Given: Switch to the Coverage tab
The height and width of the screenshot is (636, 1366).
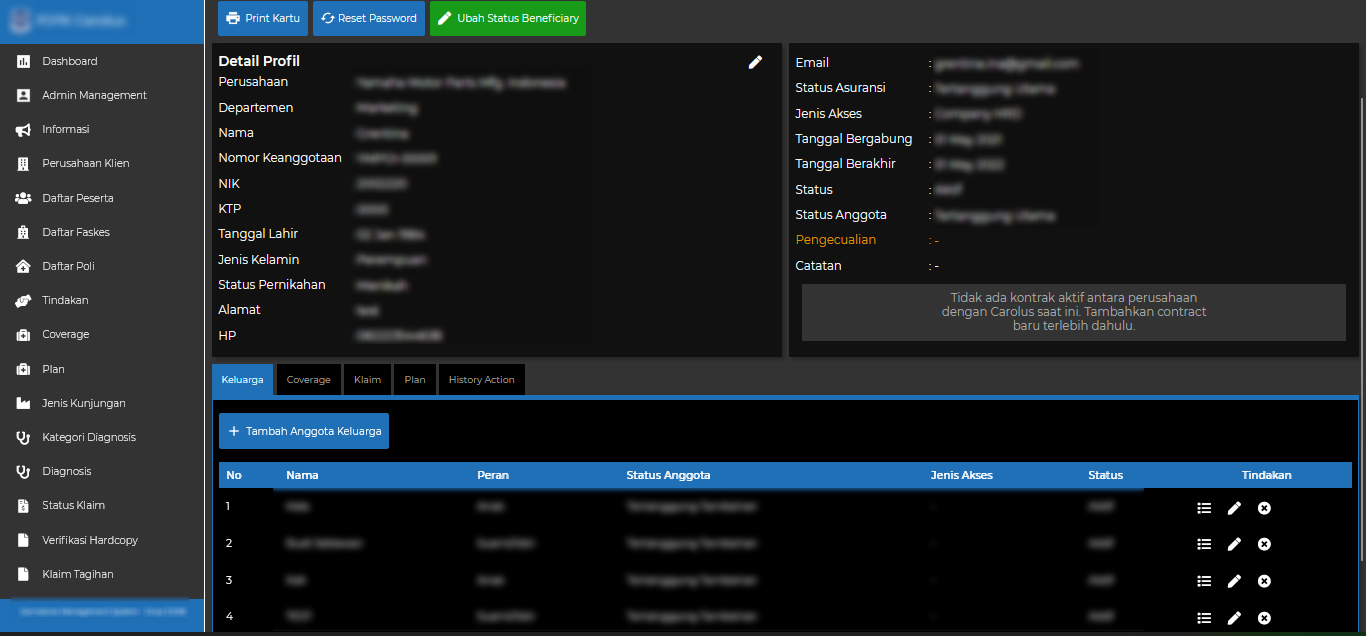Looking at the screenshot, I should [x=308, y=380].
